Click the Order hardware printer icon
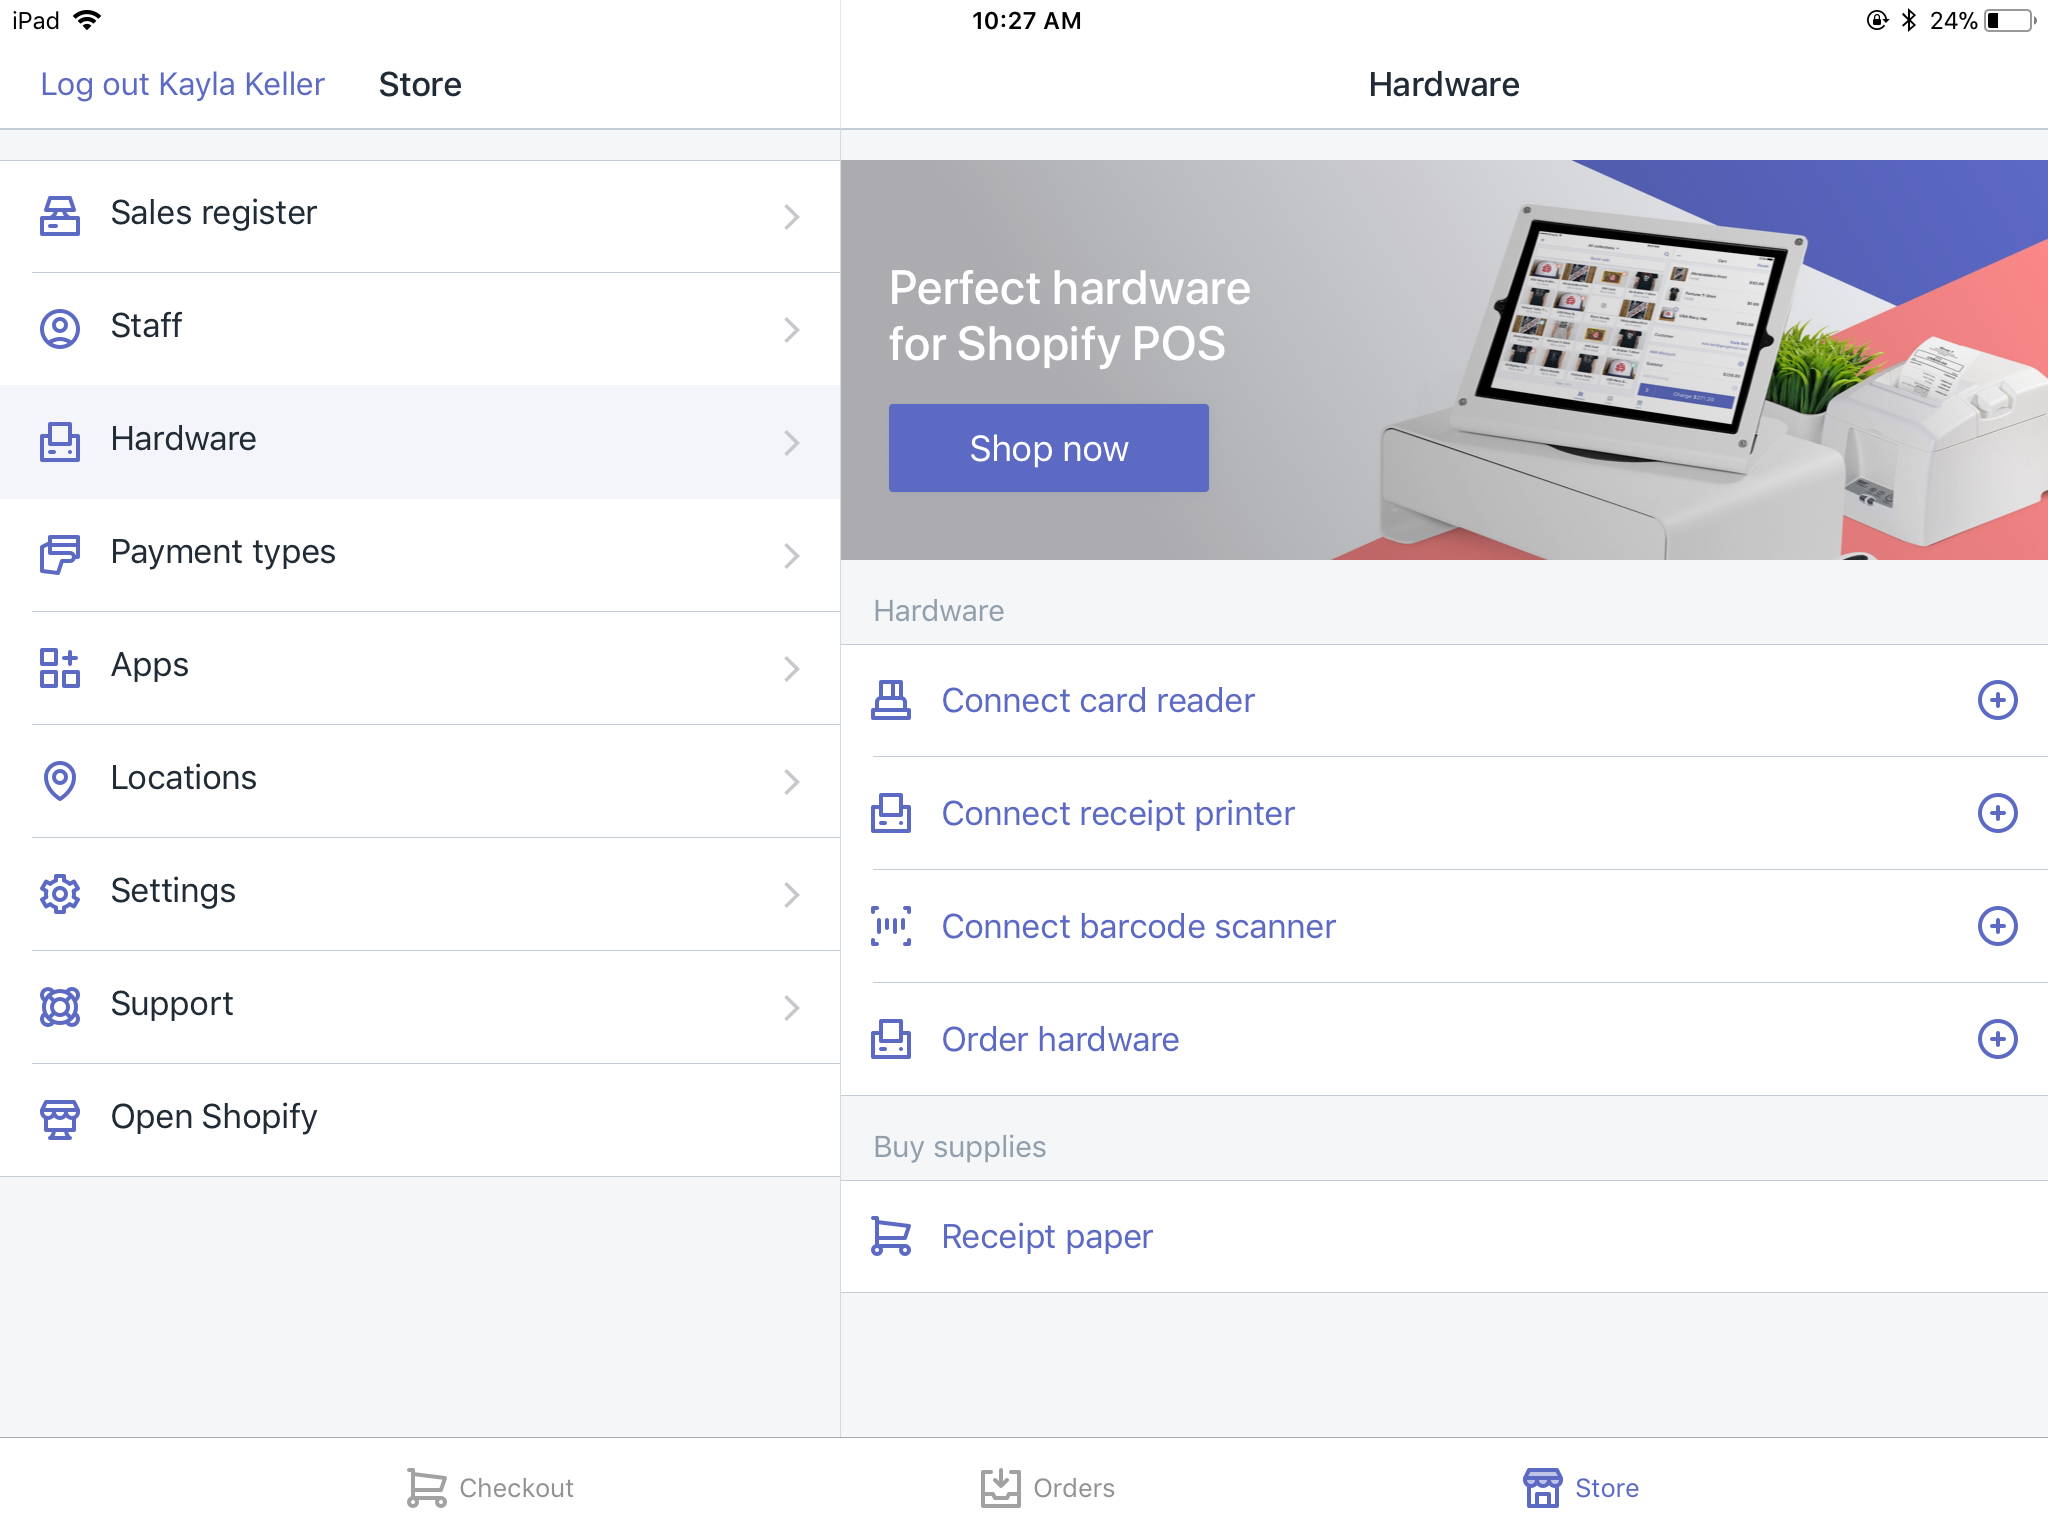Image resolution: width=2048 pixels, height=1536 pixels. coord(891,1039)
